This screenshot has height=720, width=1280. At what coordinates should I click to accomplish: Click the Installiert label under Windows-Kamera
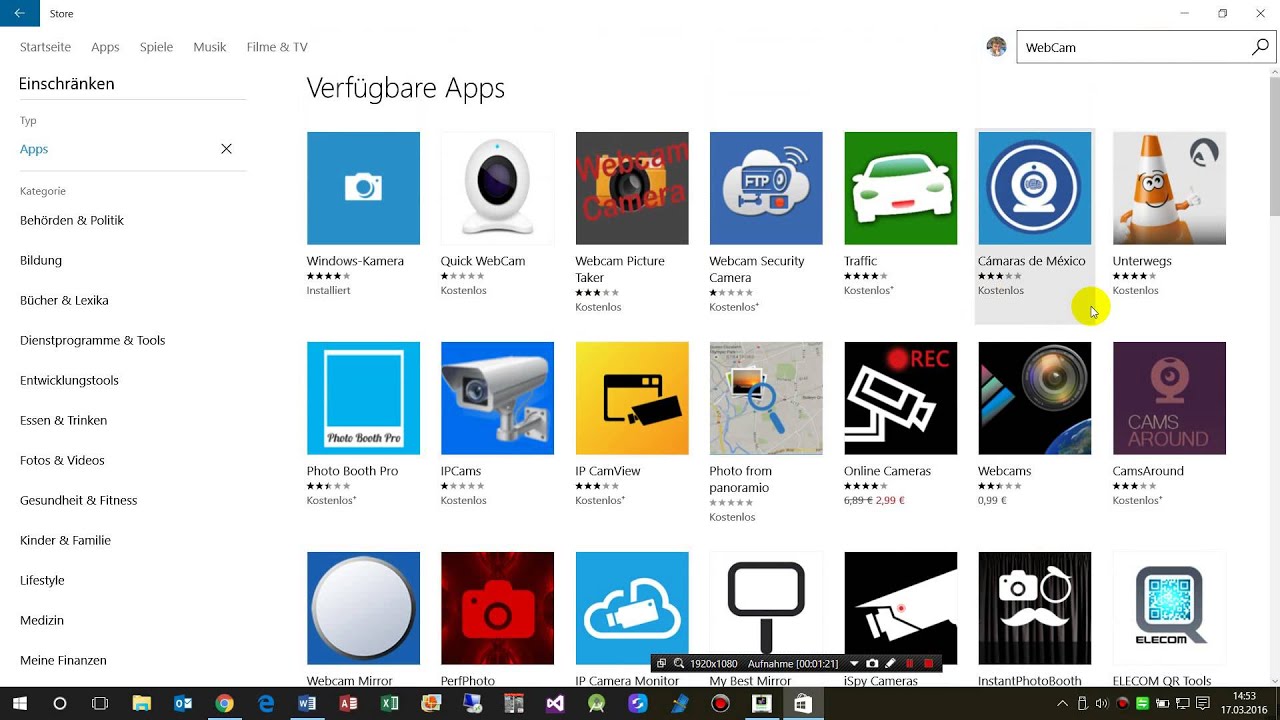click(x=328, y=290)
